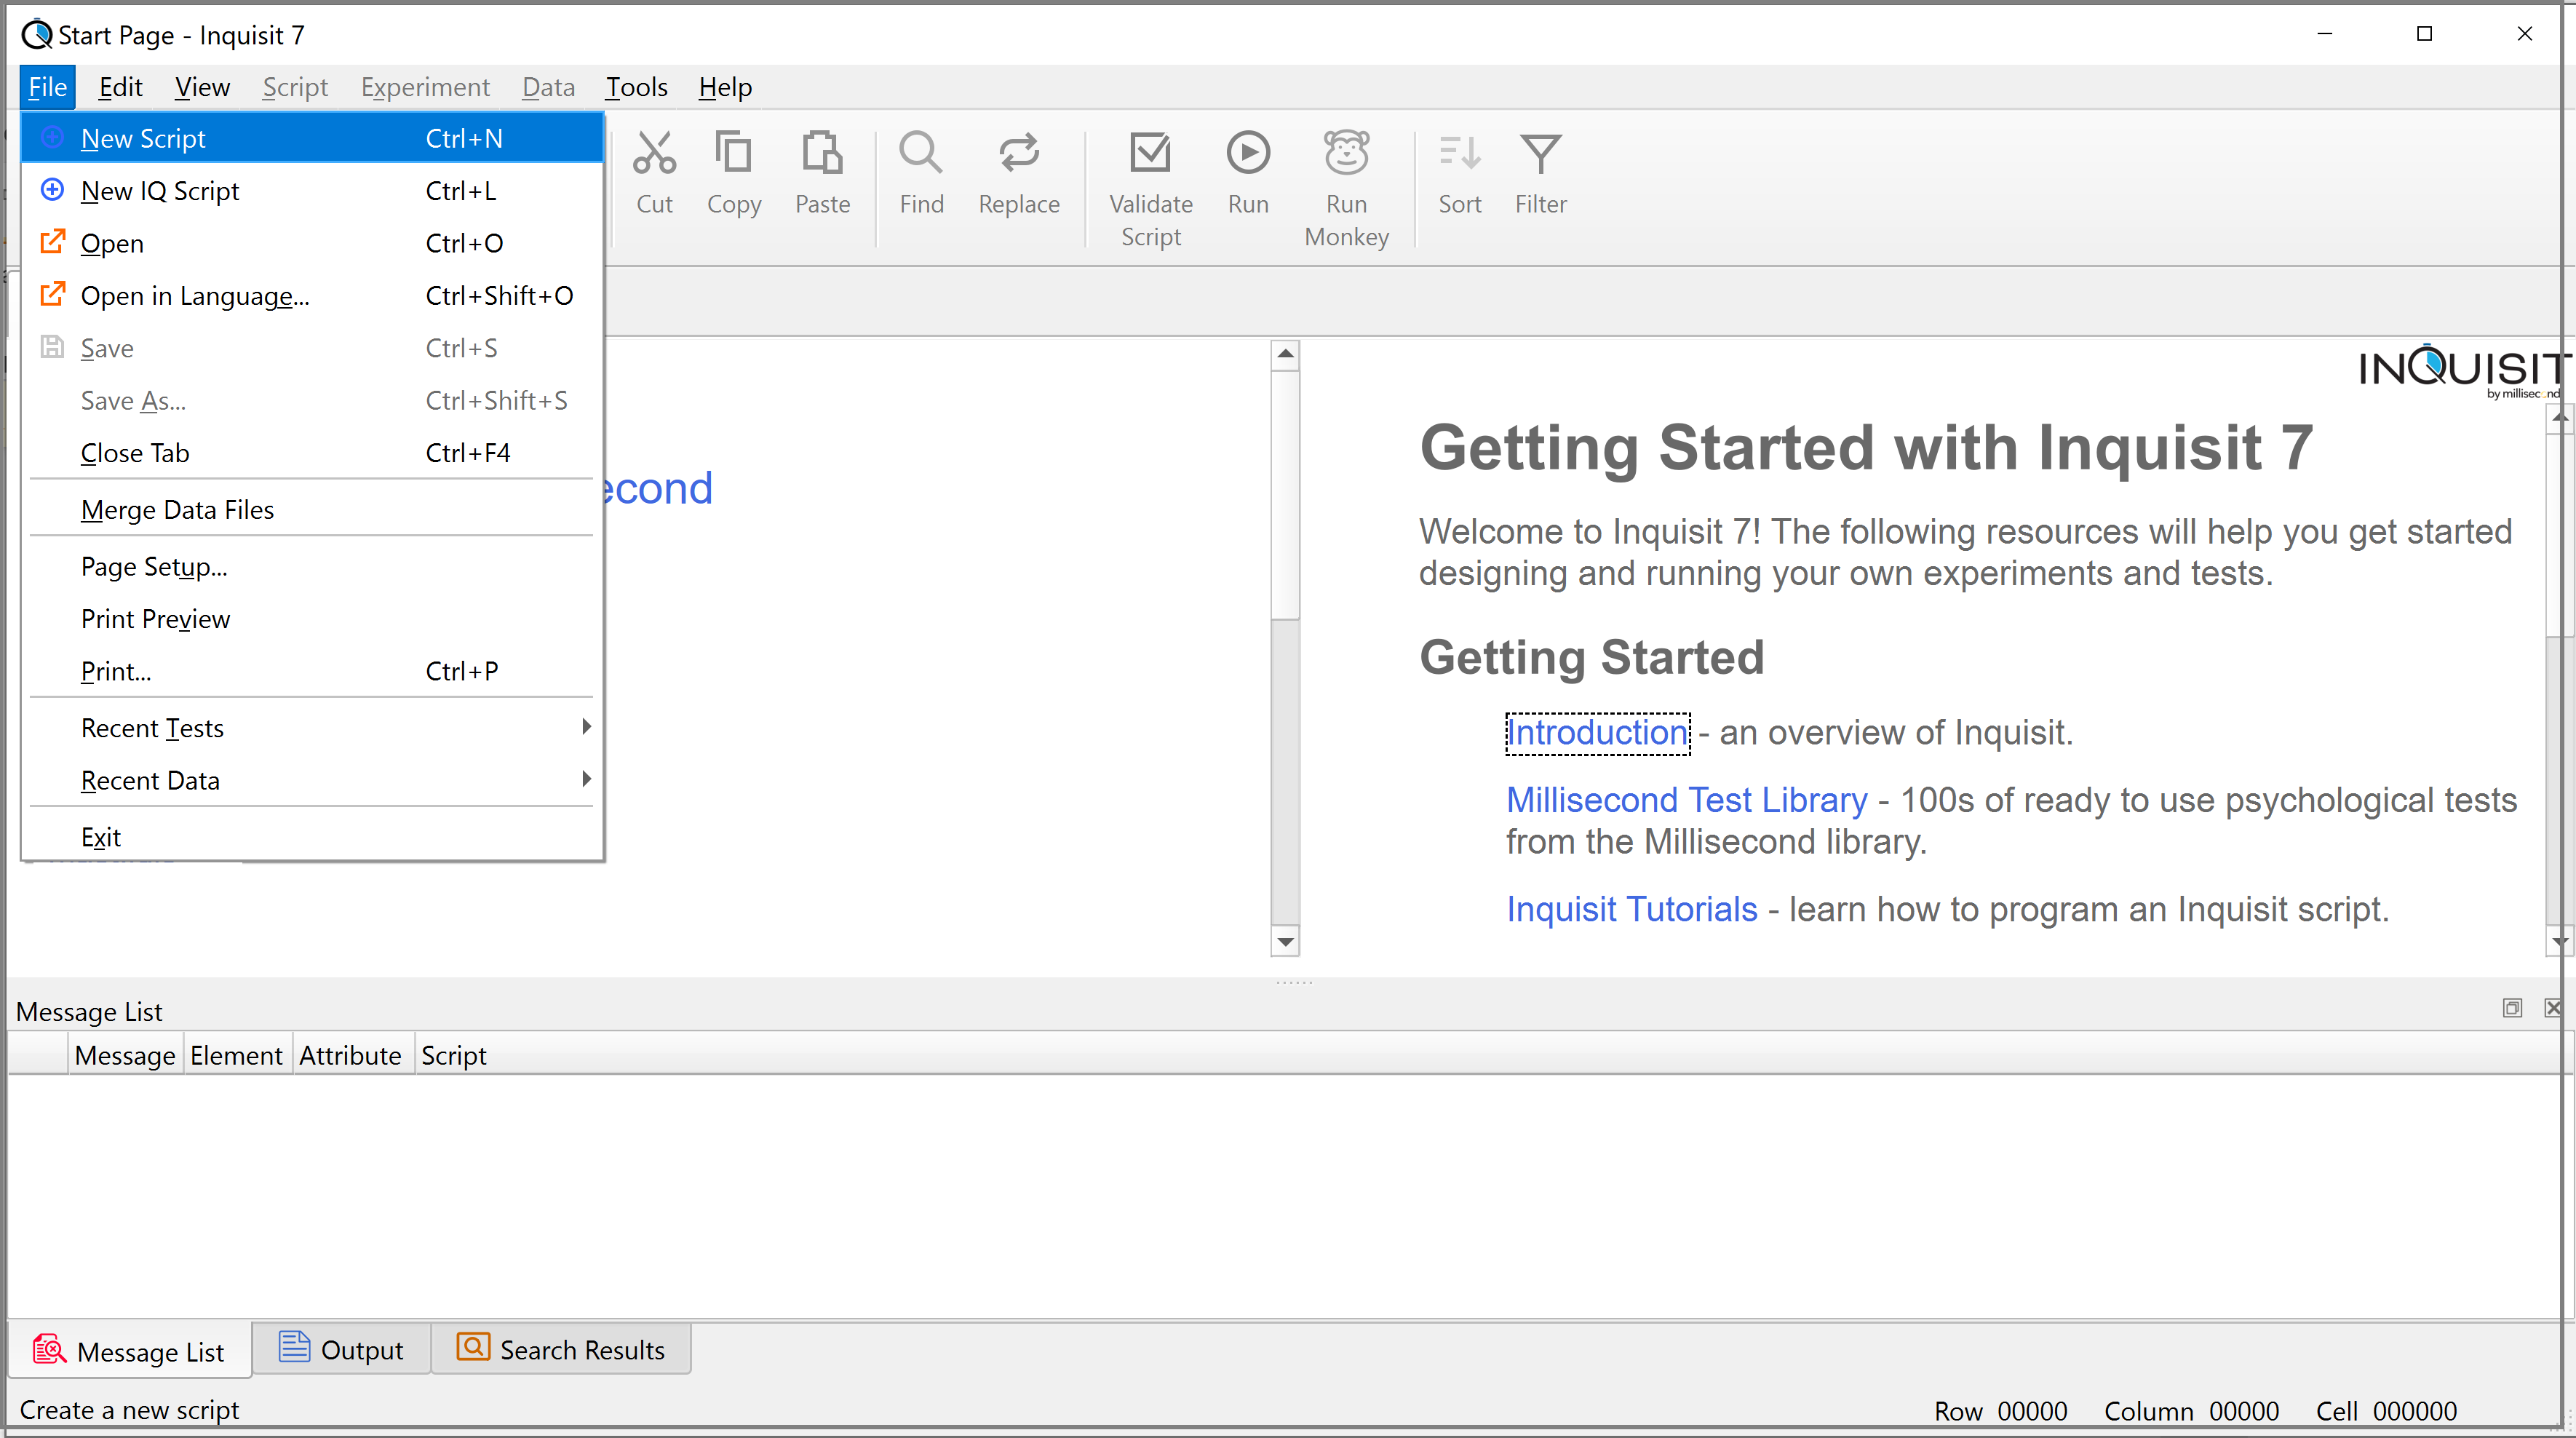The image size is (2576, 1438).
Task: Click the Validate Script checkmark icon
Action: (x=1150, y=153)
